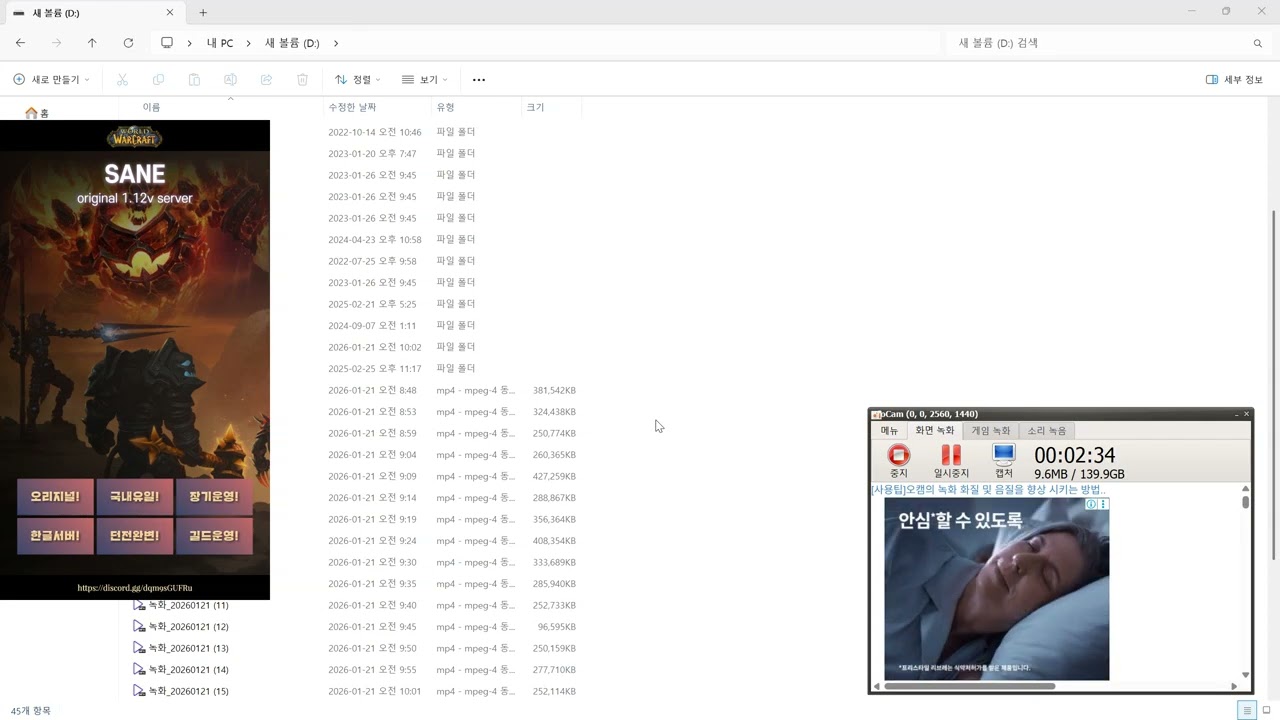Select file 녹화_20260121 (14)
This screenshot has width=1280, height=720.
188,670
